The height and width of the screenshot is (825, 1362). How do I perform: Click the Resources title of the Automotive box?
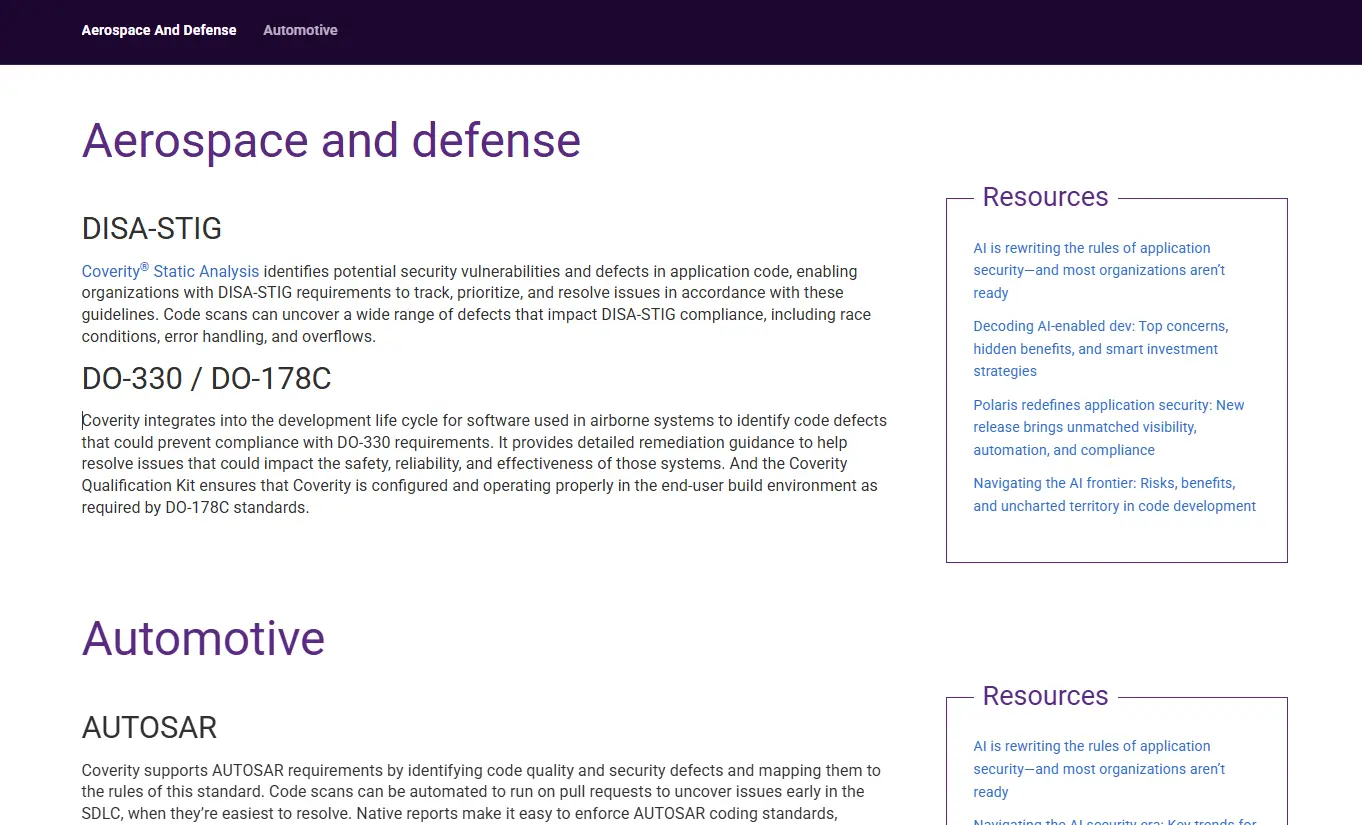tap(1045, 696)
